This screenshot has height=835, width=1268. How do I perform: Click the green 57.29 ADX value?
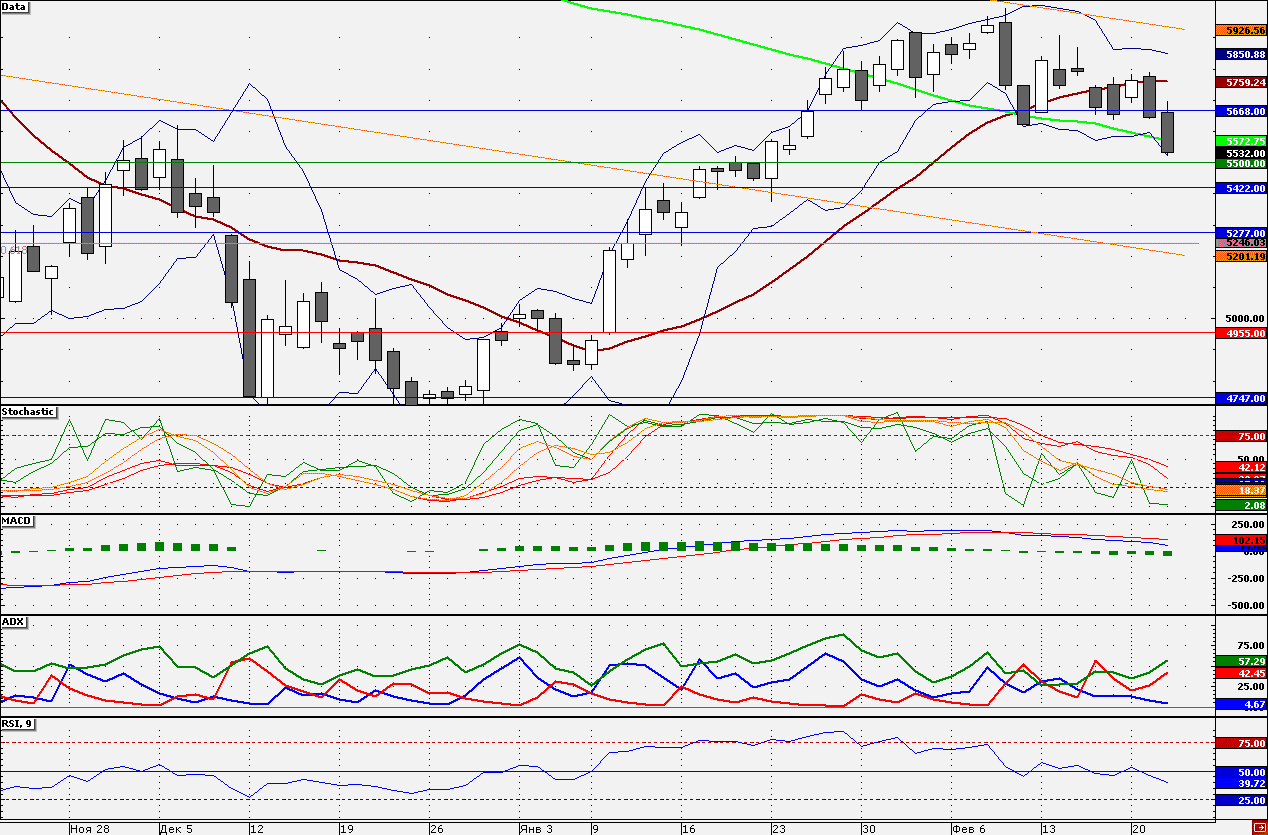pos(1240,662)
